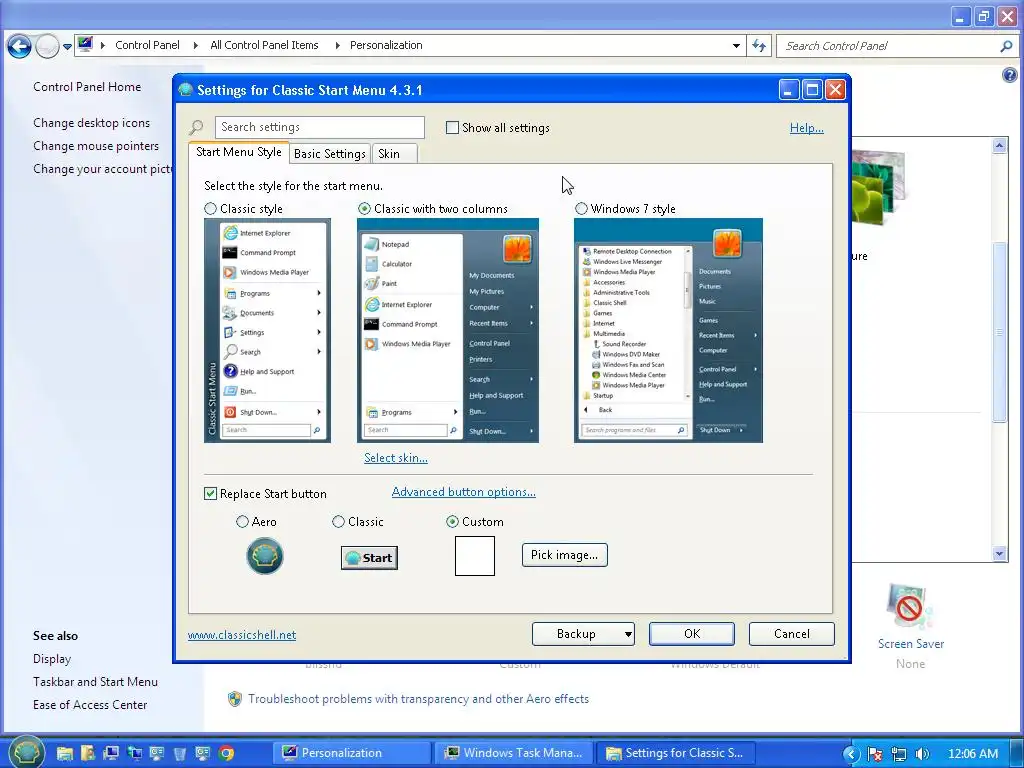The image size is (1024, 768).
Task: Switch to Personalization taskbar window
Action: click(351, 753)
